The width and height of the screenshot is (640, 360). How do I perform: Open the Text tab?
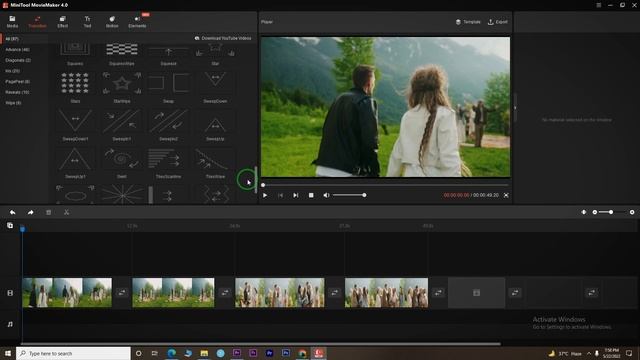[x=87, y=22]
